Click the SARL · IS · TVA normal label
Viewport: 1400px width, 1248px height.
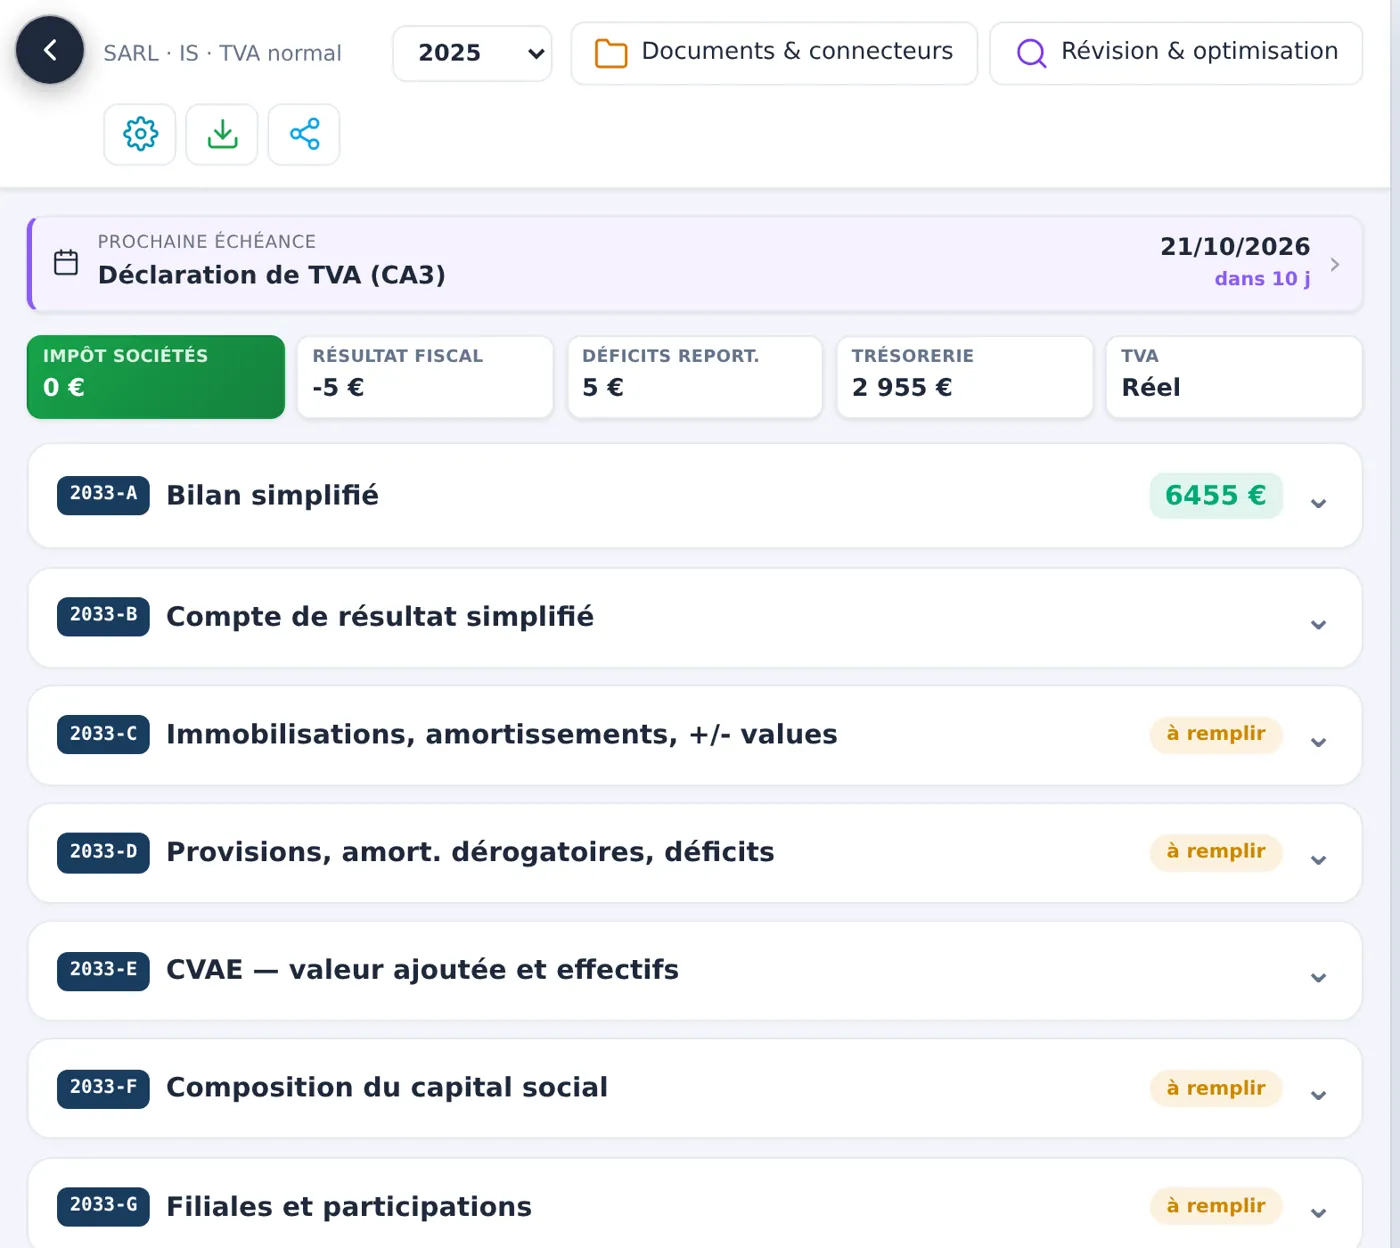[222, 53]
